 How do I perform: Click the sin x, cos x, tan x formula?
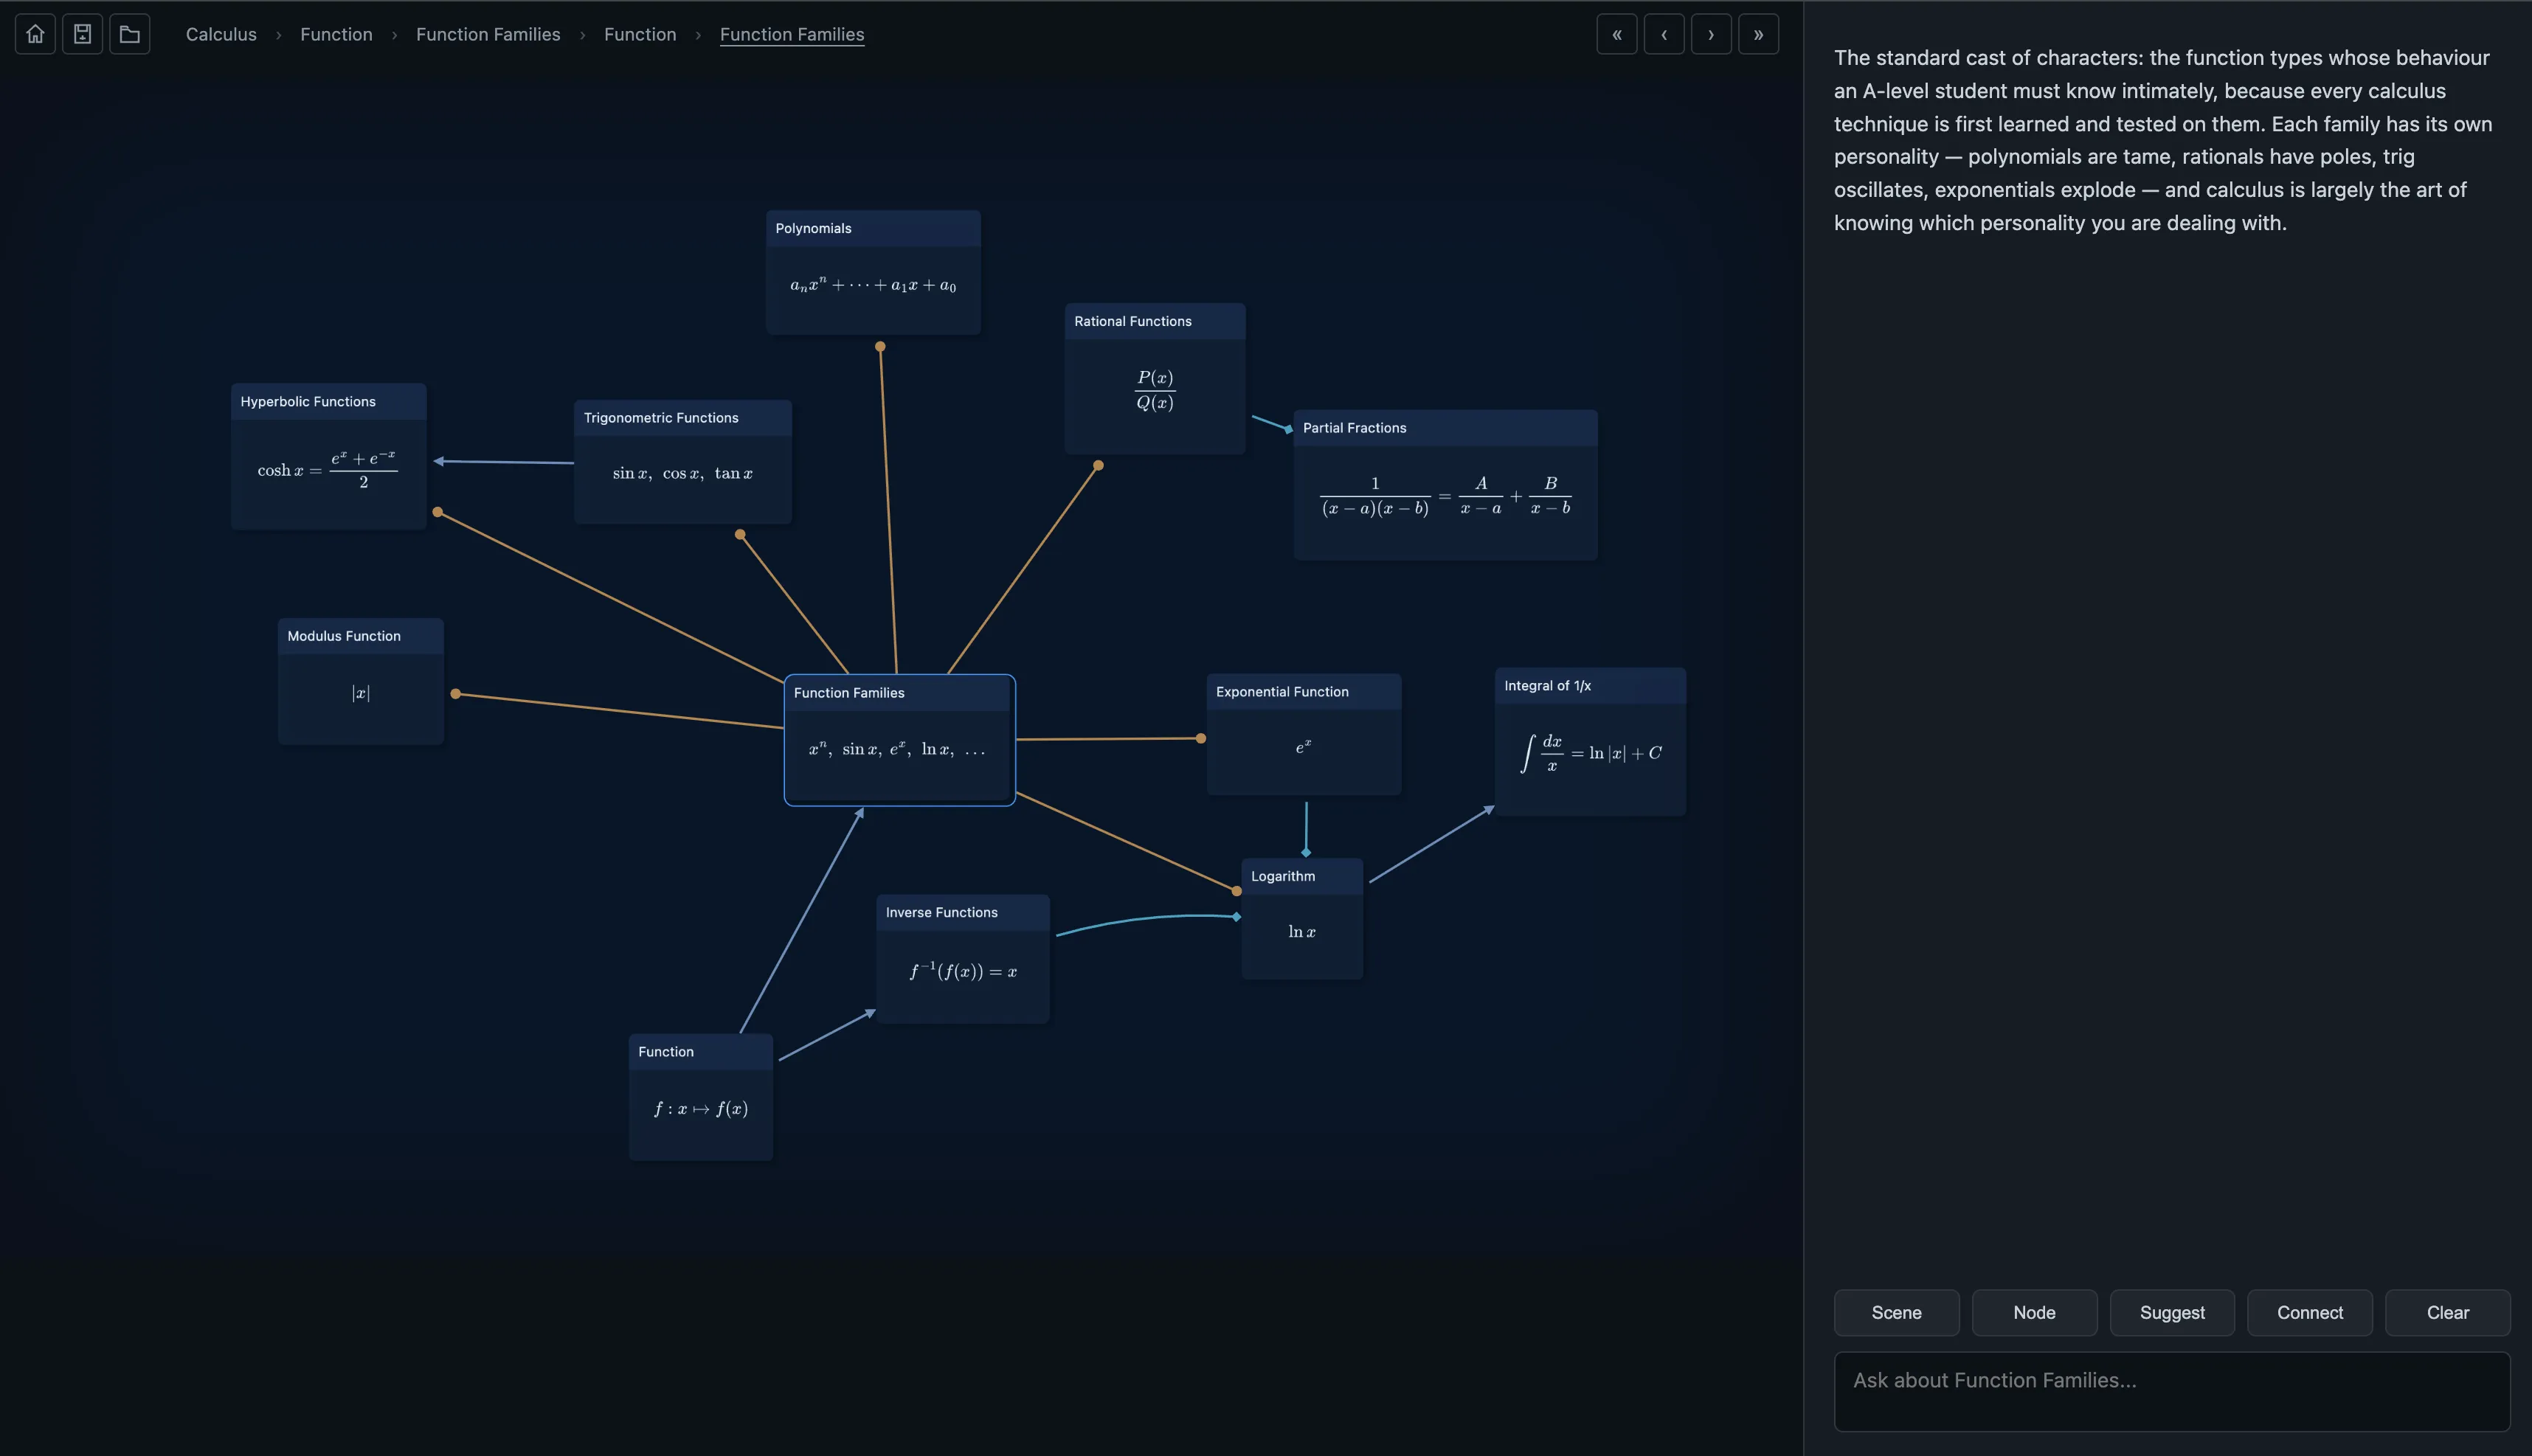pos(682,473)
